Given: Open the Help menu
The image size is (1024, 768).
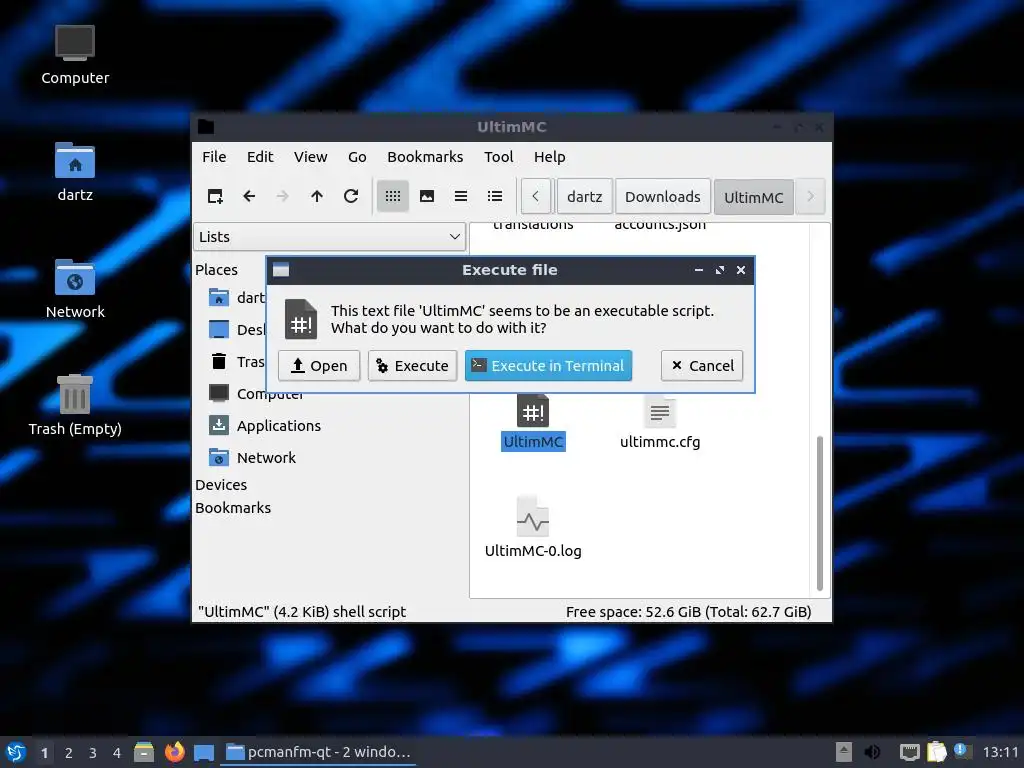Looking at the screenshot, I should click(549, 157).
